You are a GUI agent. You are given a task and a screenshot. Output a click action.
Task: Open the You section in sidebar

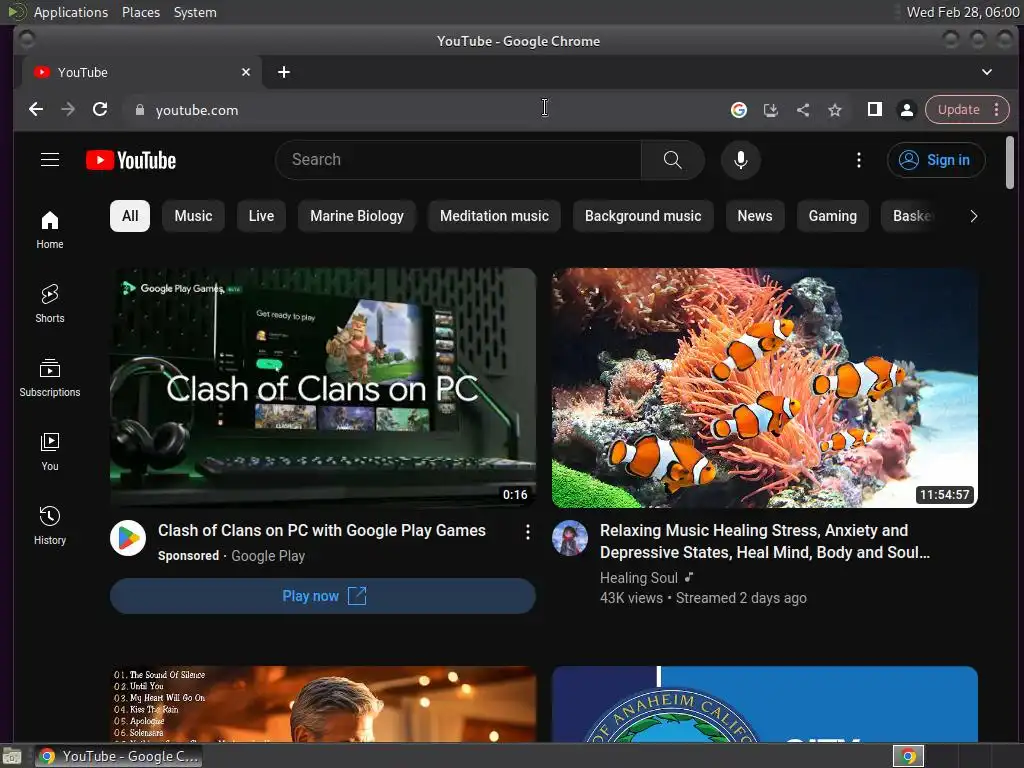[50, 452]
